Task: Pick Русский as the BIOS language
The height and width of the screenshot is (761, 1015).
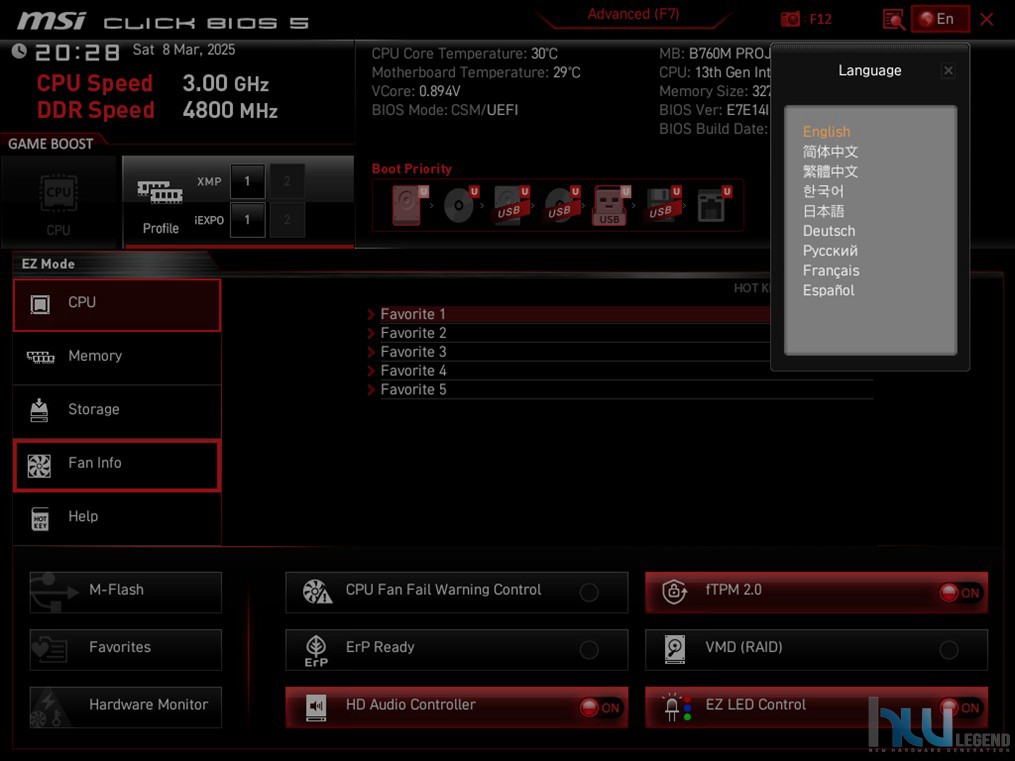Action: (x=830, y=250)
